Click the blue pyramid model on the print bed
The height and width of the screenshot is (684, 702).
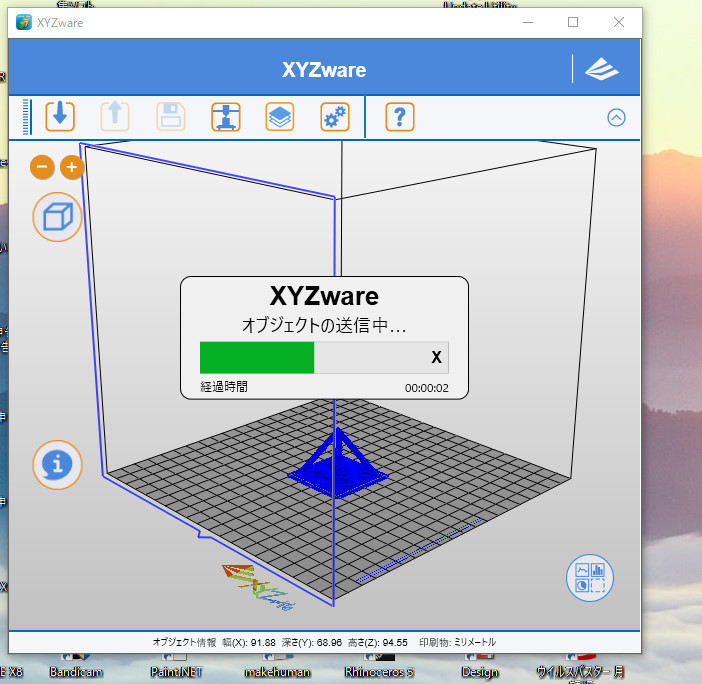338,463
